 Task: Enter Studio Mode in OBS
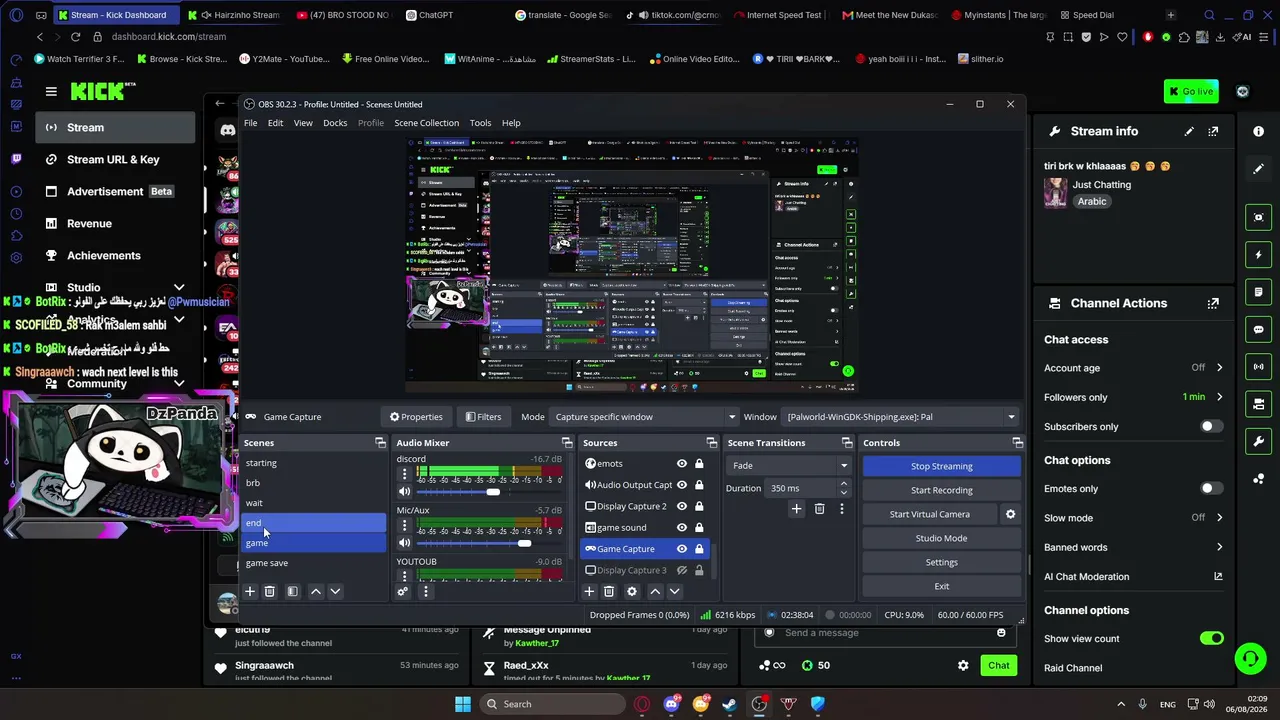[941, 538]
